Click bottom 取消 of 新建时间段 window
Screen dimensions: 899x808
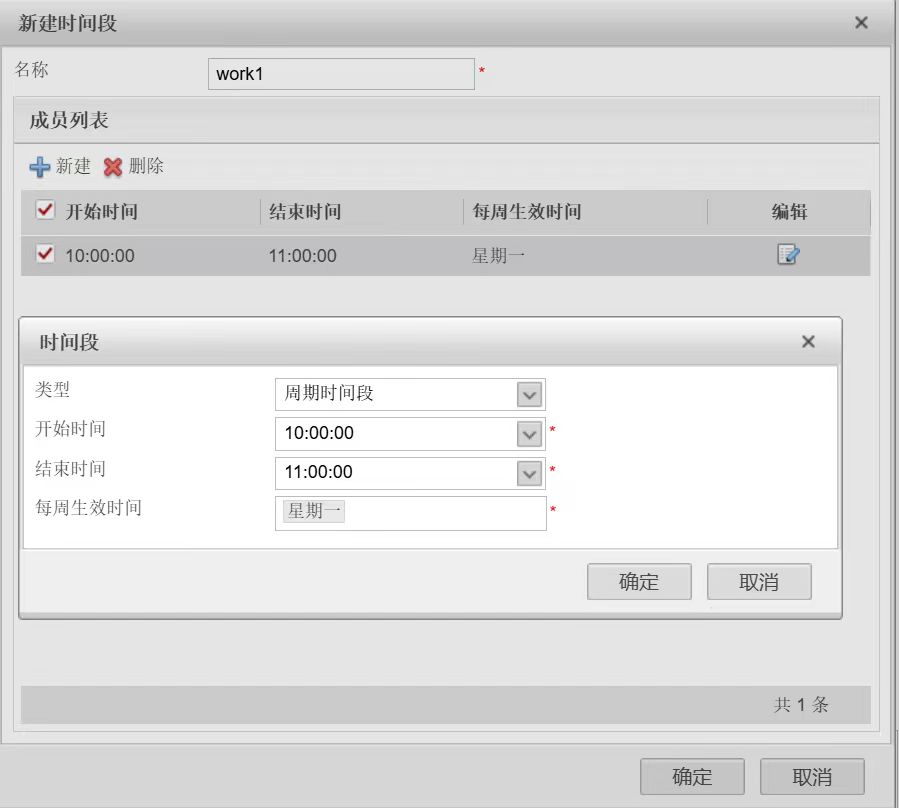point(812,776)
